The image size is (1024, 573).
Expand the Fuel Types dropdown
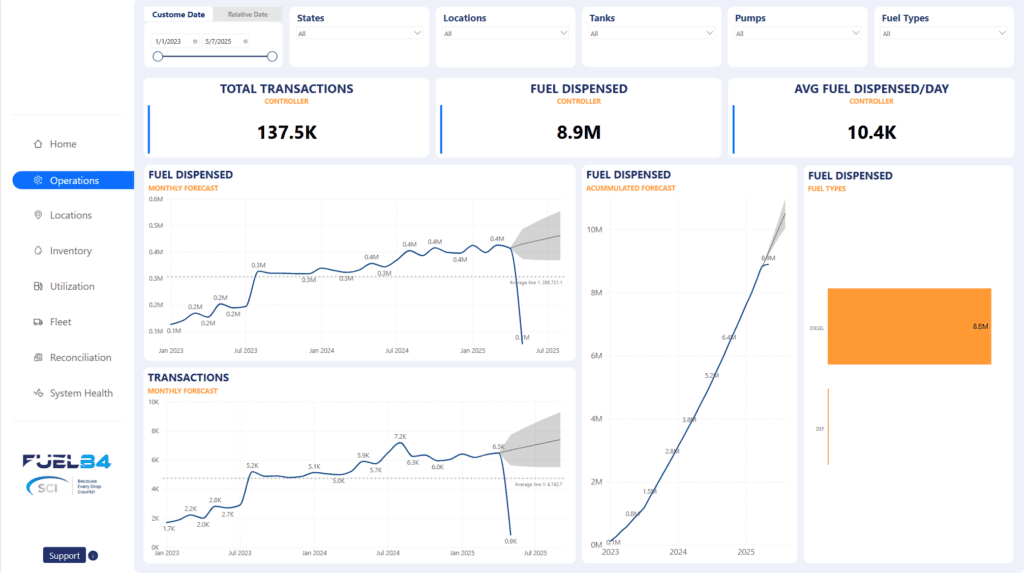pos(1002,33)
